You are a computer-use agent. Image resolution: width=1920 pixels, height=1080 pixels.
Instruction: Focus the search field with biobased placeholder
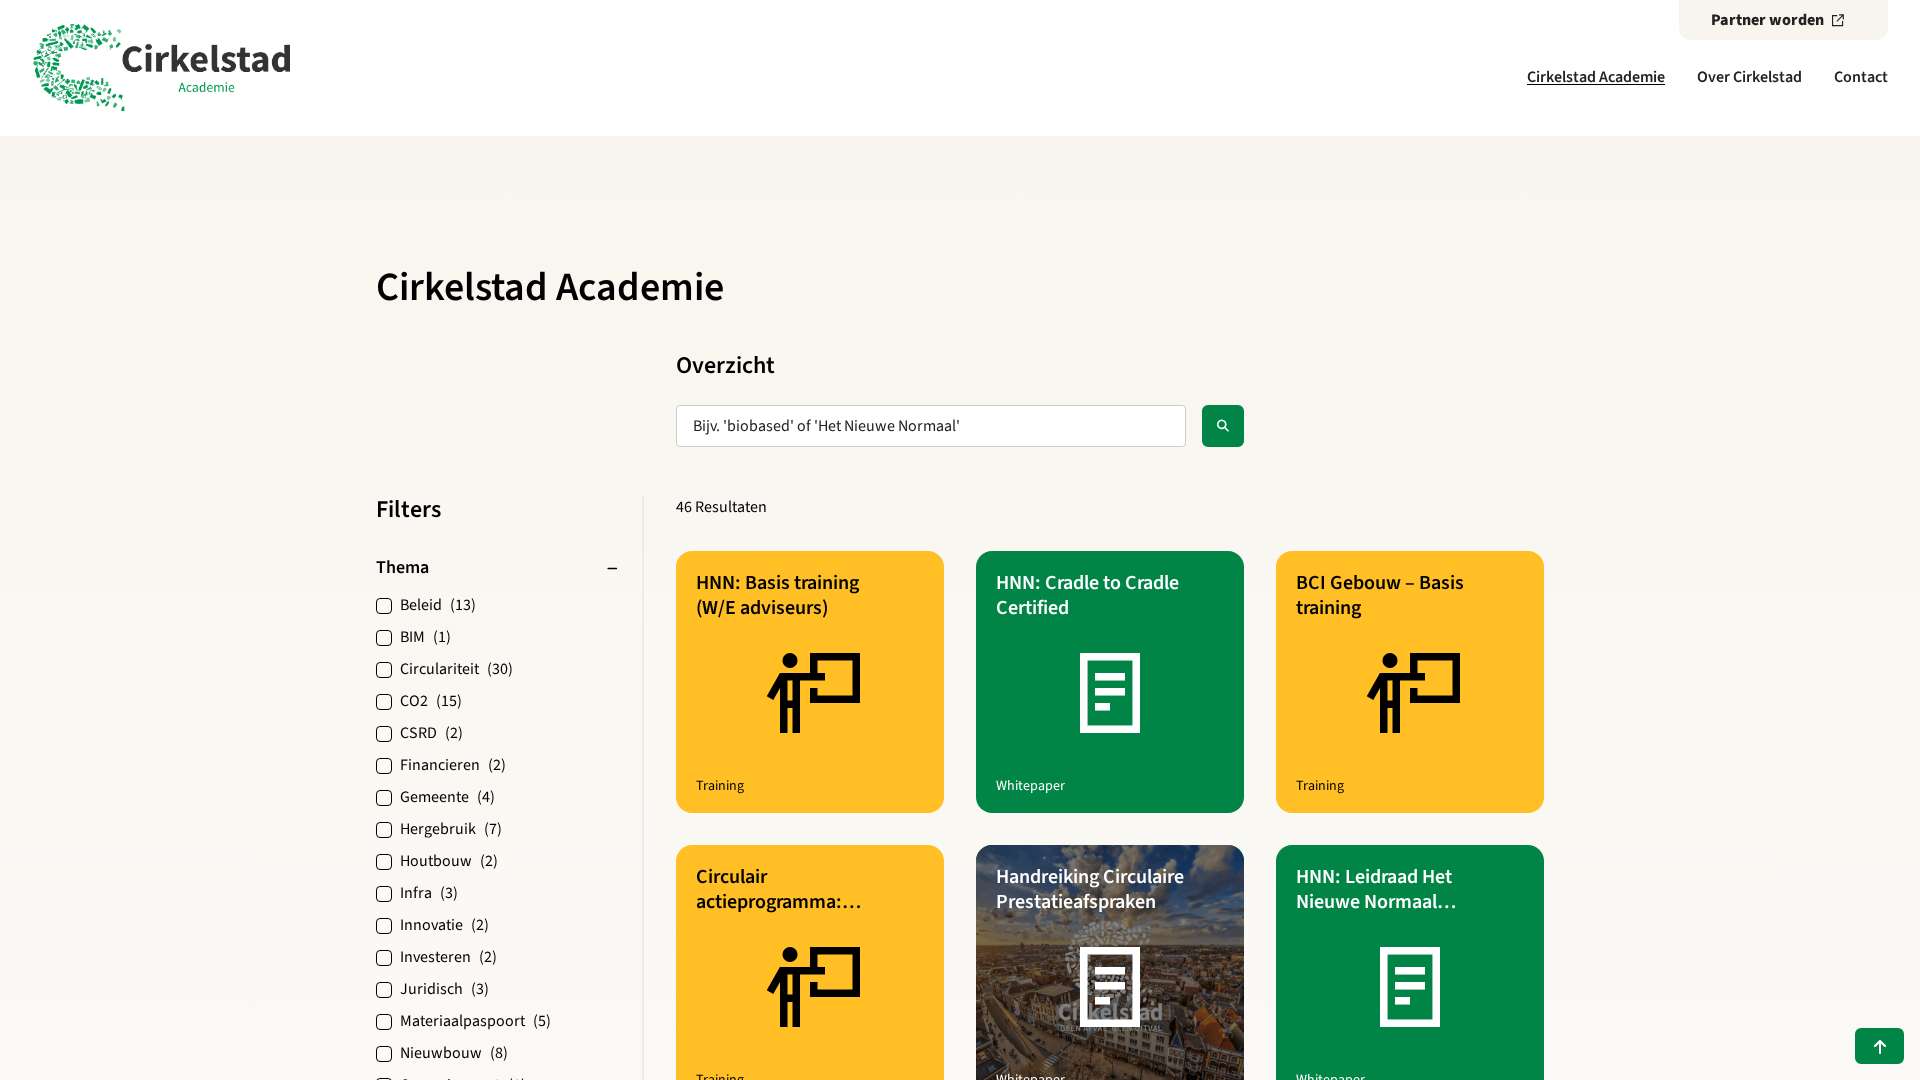pyautogui.click(x=930, y=426)
